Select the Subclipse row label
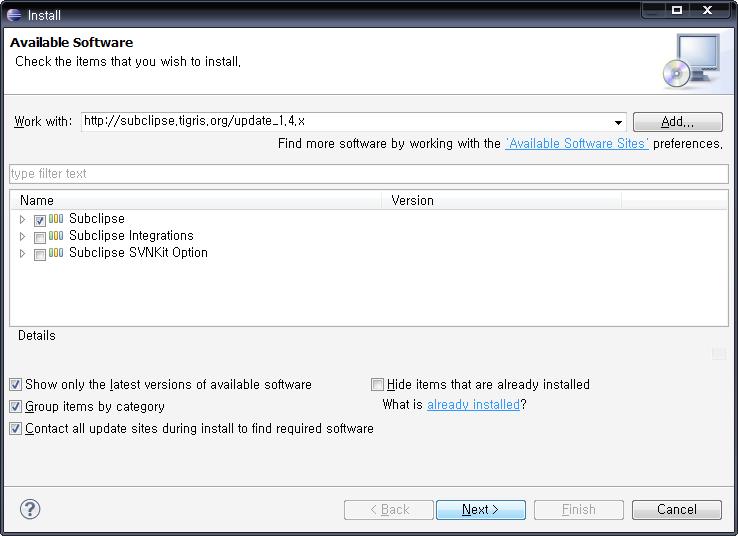738x536 pixels. [x=97, y=218]
